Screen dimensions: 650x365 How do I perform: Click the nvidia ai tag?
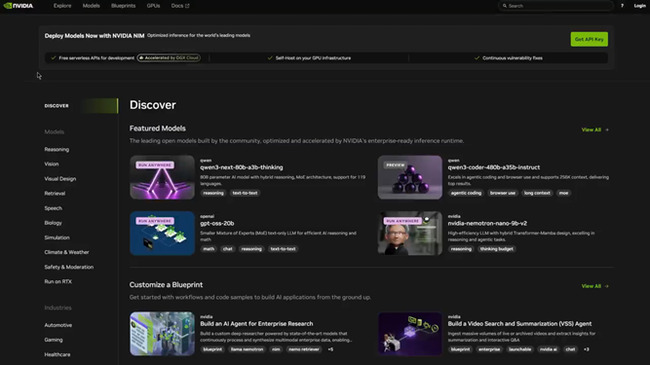[548, 349]
